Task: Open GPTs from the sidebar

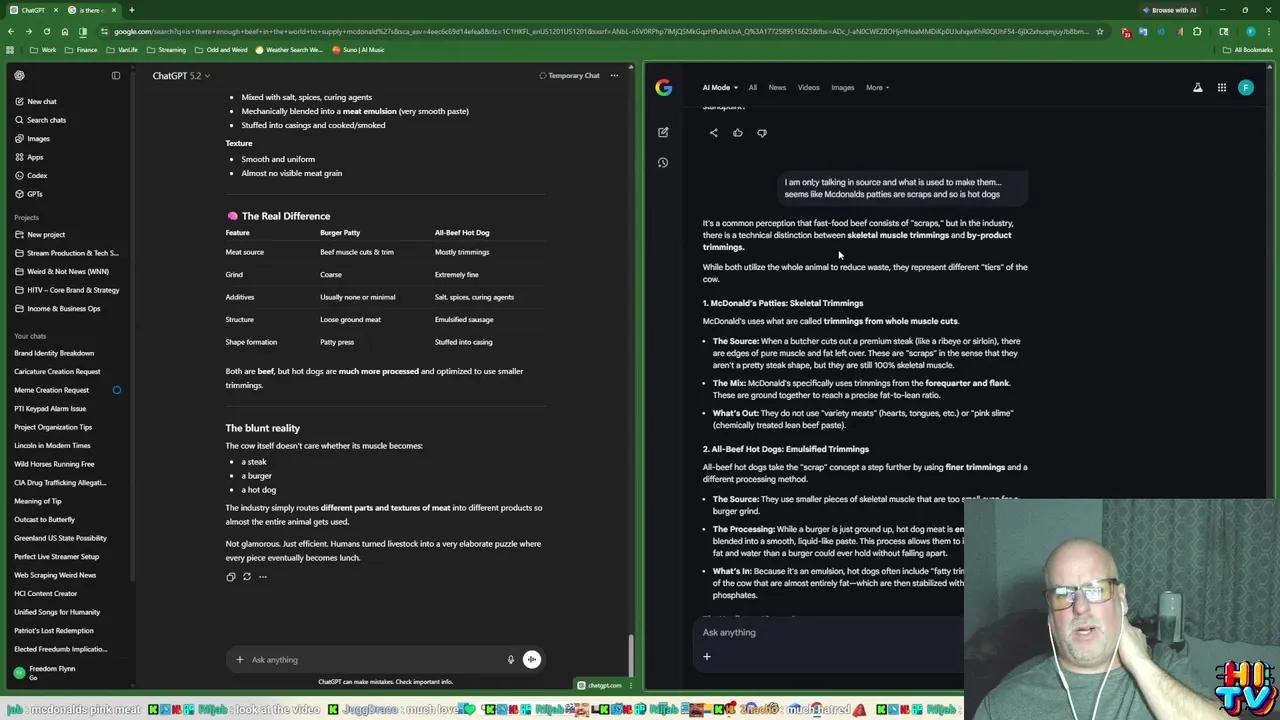Action: pyautogui.click(x=28, y=194)
